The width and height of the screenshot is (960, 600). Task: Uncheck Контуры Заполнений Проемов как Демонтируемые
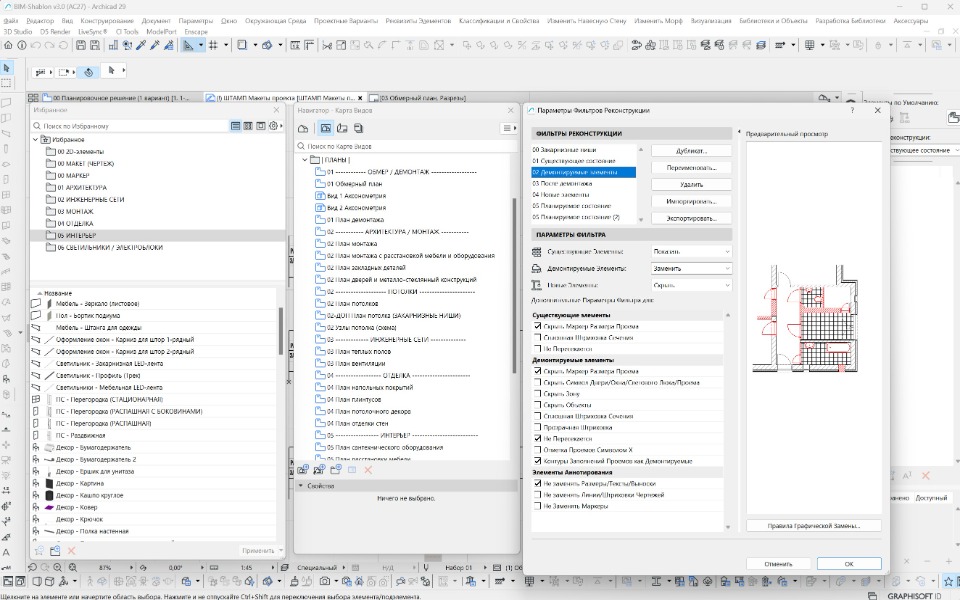pos(538,461)
